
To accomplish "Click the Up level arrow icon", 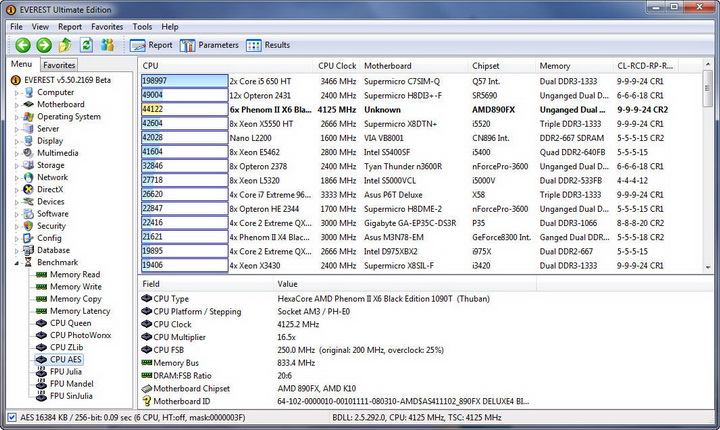I will coord(65,45).
